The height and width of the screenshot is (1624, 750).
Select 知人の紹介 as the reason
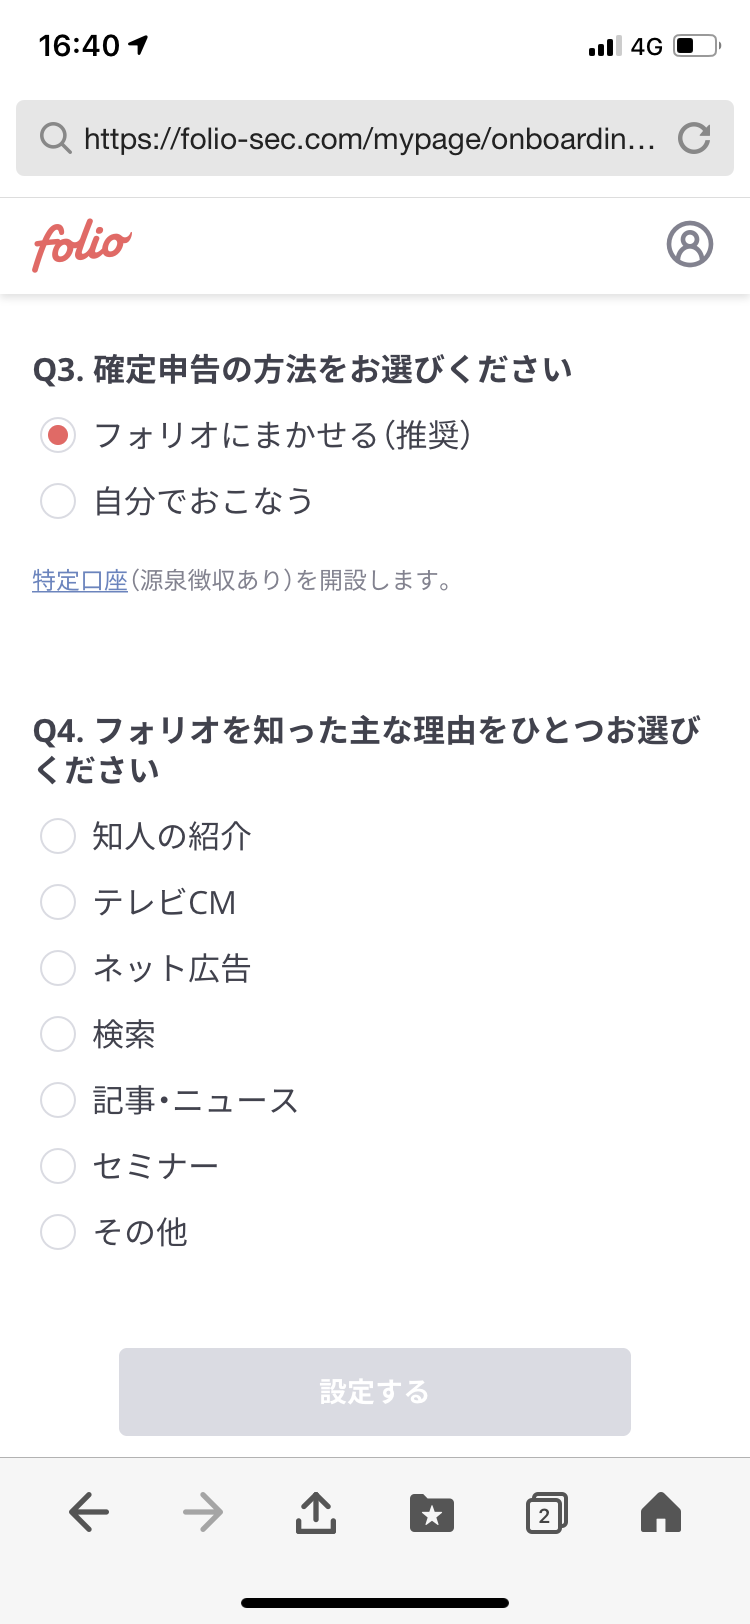58,836
